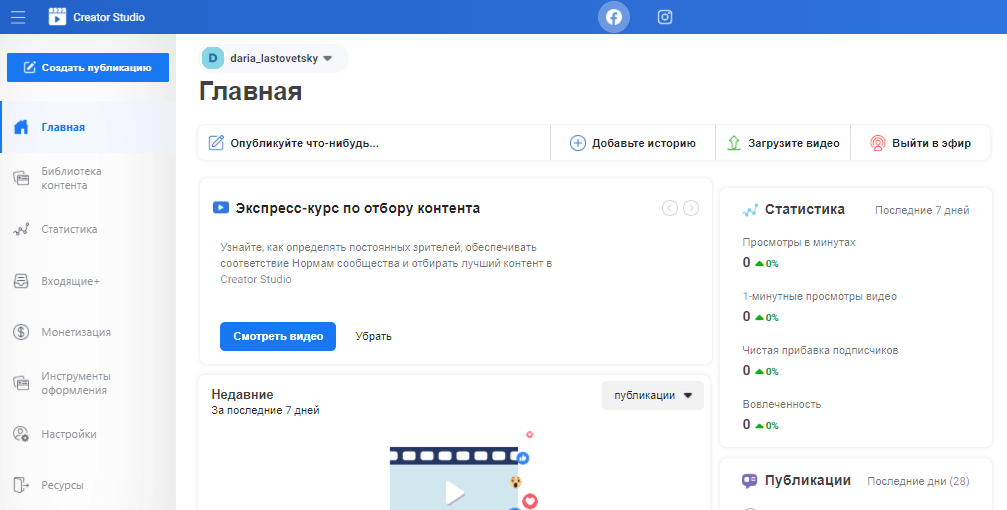Image resolution: width=1007 pixels, height=510 pixels.
Task: Click the Ресурсы exit-door icon
Action: (21, 485)
